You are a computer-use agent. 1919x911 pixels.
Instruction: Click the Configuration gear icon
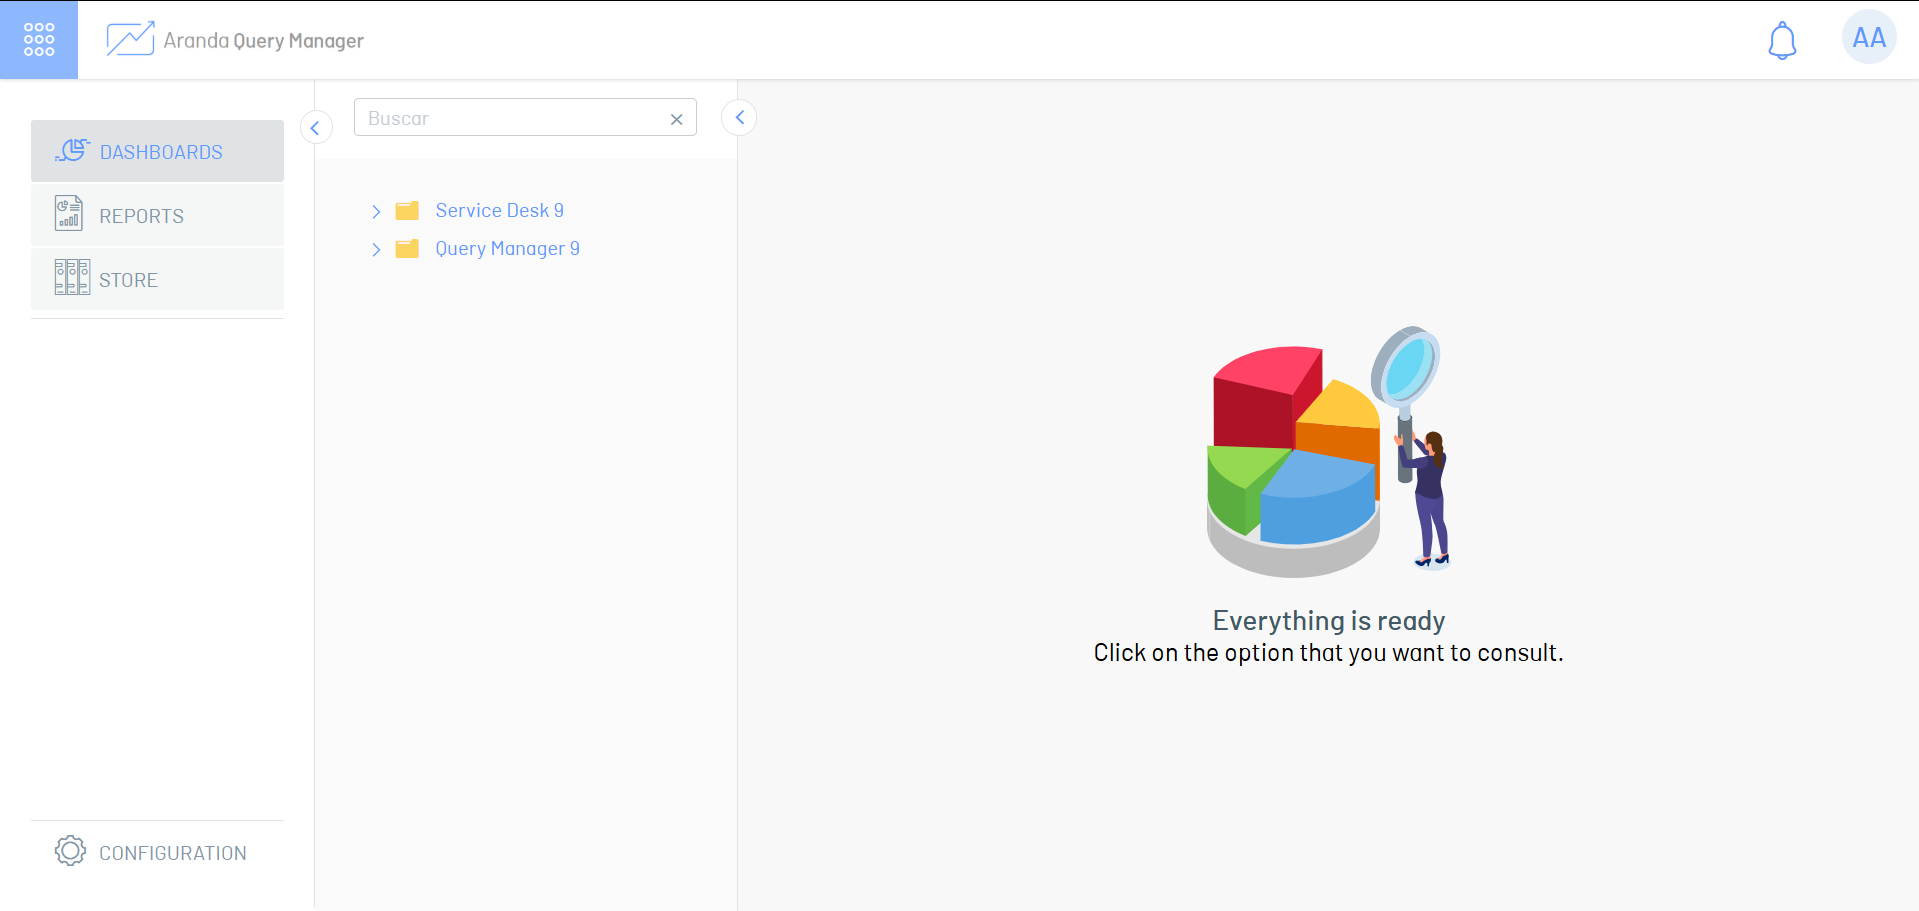coord(70,851)
